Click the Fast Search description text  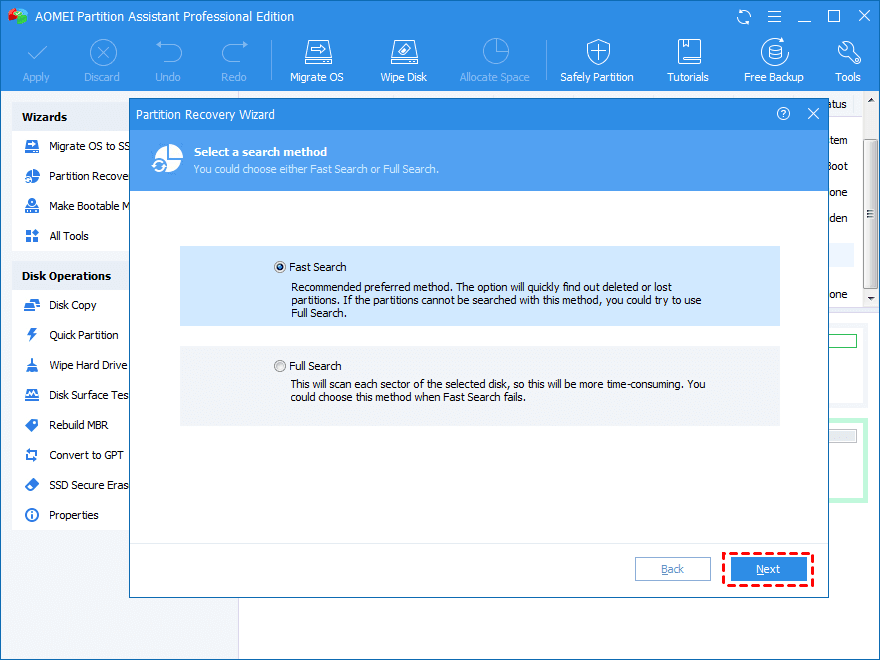(496, 300)
